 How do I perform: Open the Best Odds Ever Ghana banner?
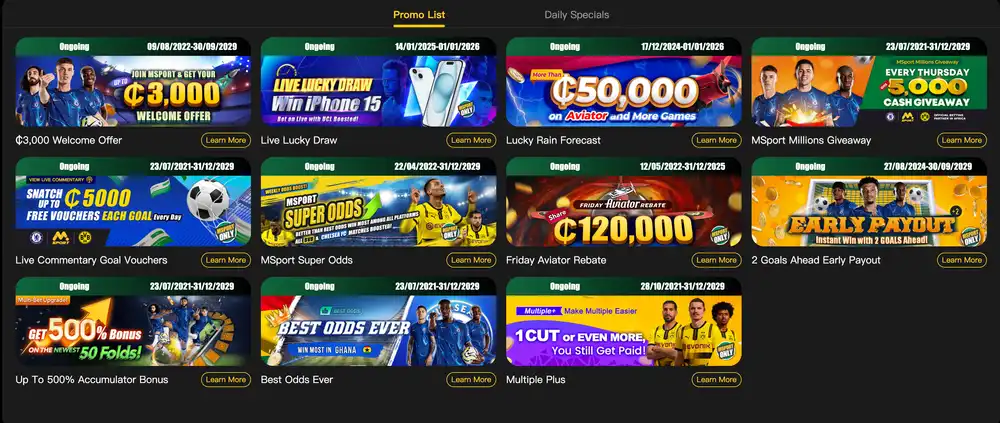(378, 330)
